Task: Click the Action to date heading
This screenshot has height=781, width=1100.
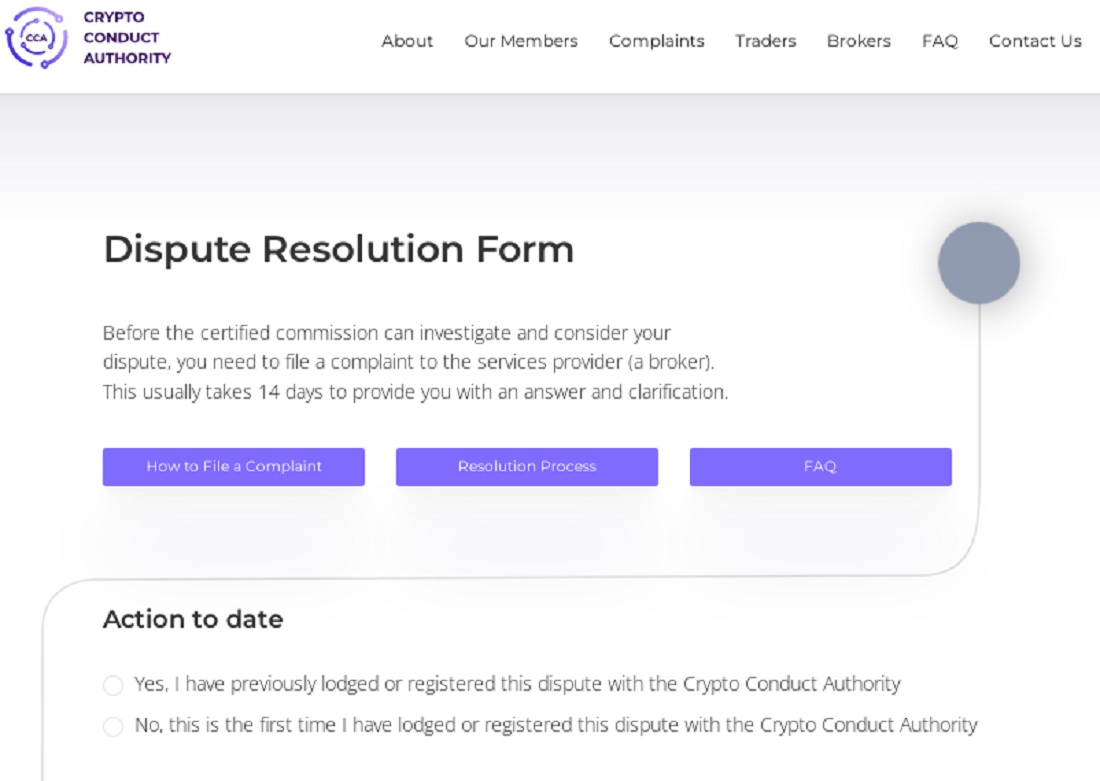Action: 193,619
